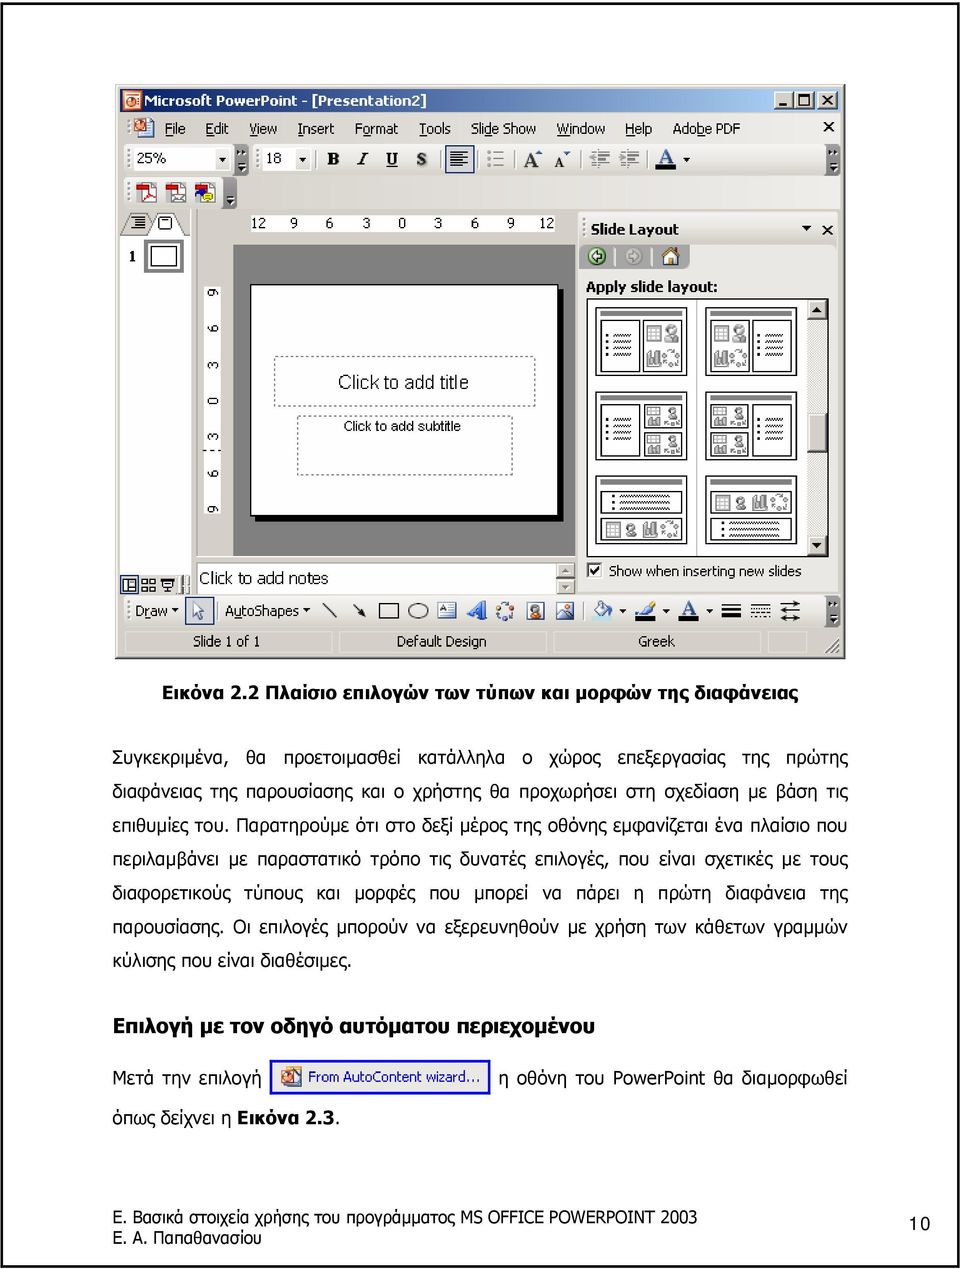Image resolution: width=960 pixels, height=1269 pixels.
Task: Switch to the Slides tab
Action: tap(166, 223)
